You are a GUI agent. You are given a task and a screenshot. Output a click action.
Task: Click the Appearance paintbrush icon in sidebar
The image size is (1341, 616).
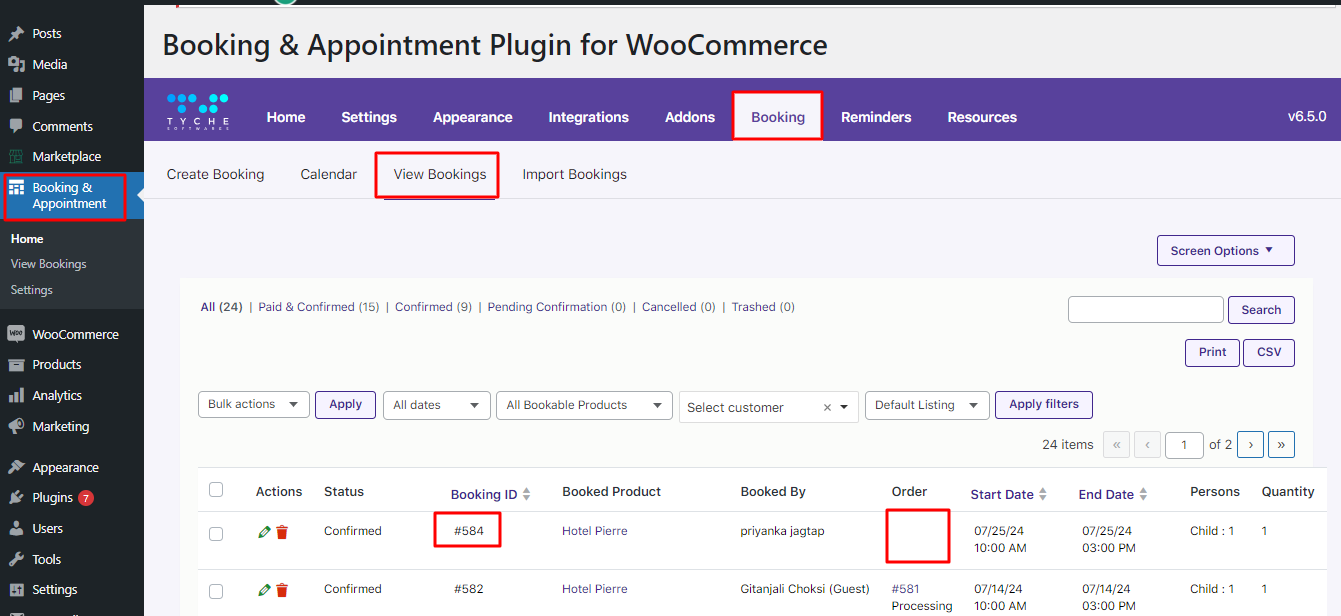tap(16, 467)
